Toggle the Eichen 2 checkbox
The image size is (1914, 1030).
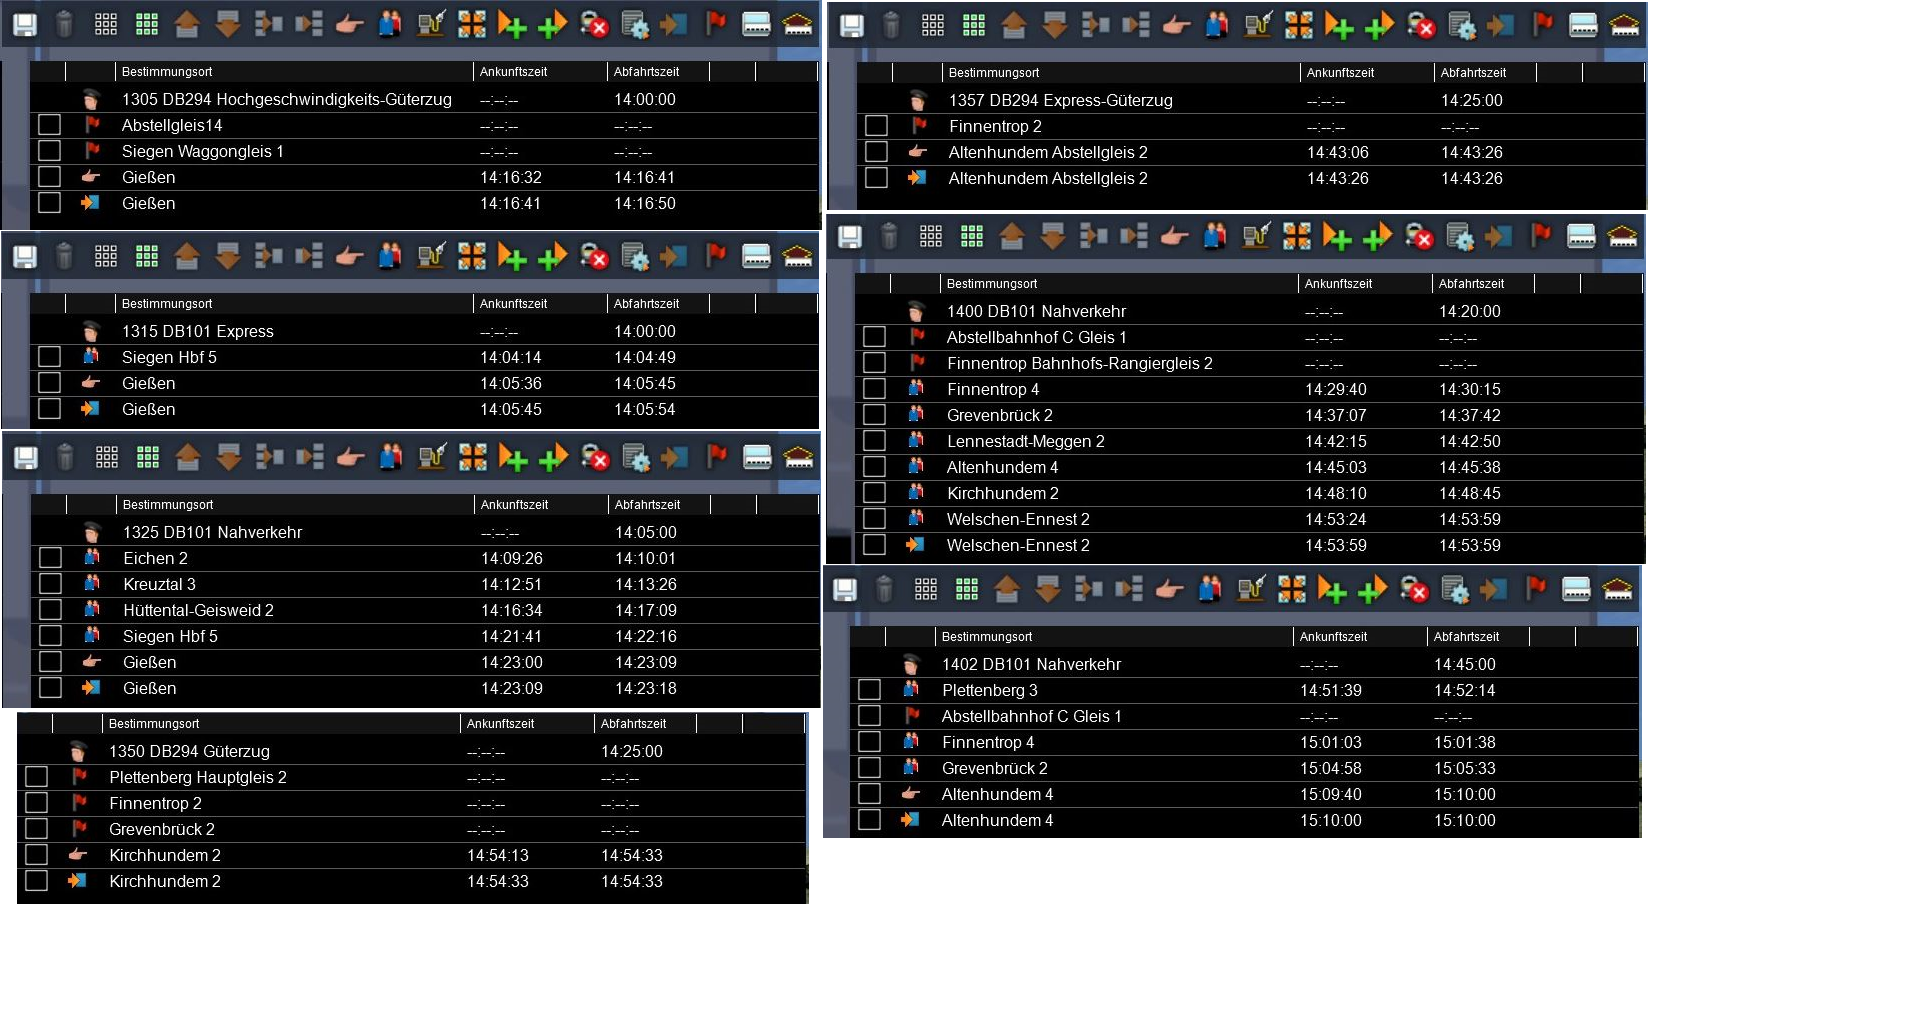(x=50, y=558)
